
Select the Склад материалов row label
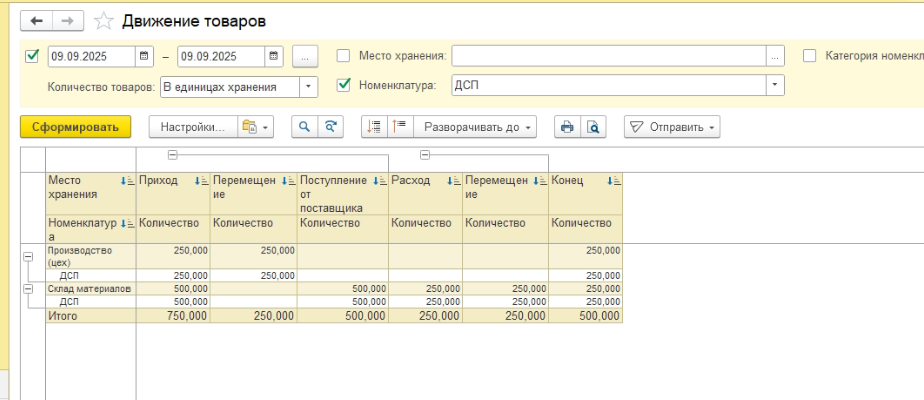pos(89,289)
